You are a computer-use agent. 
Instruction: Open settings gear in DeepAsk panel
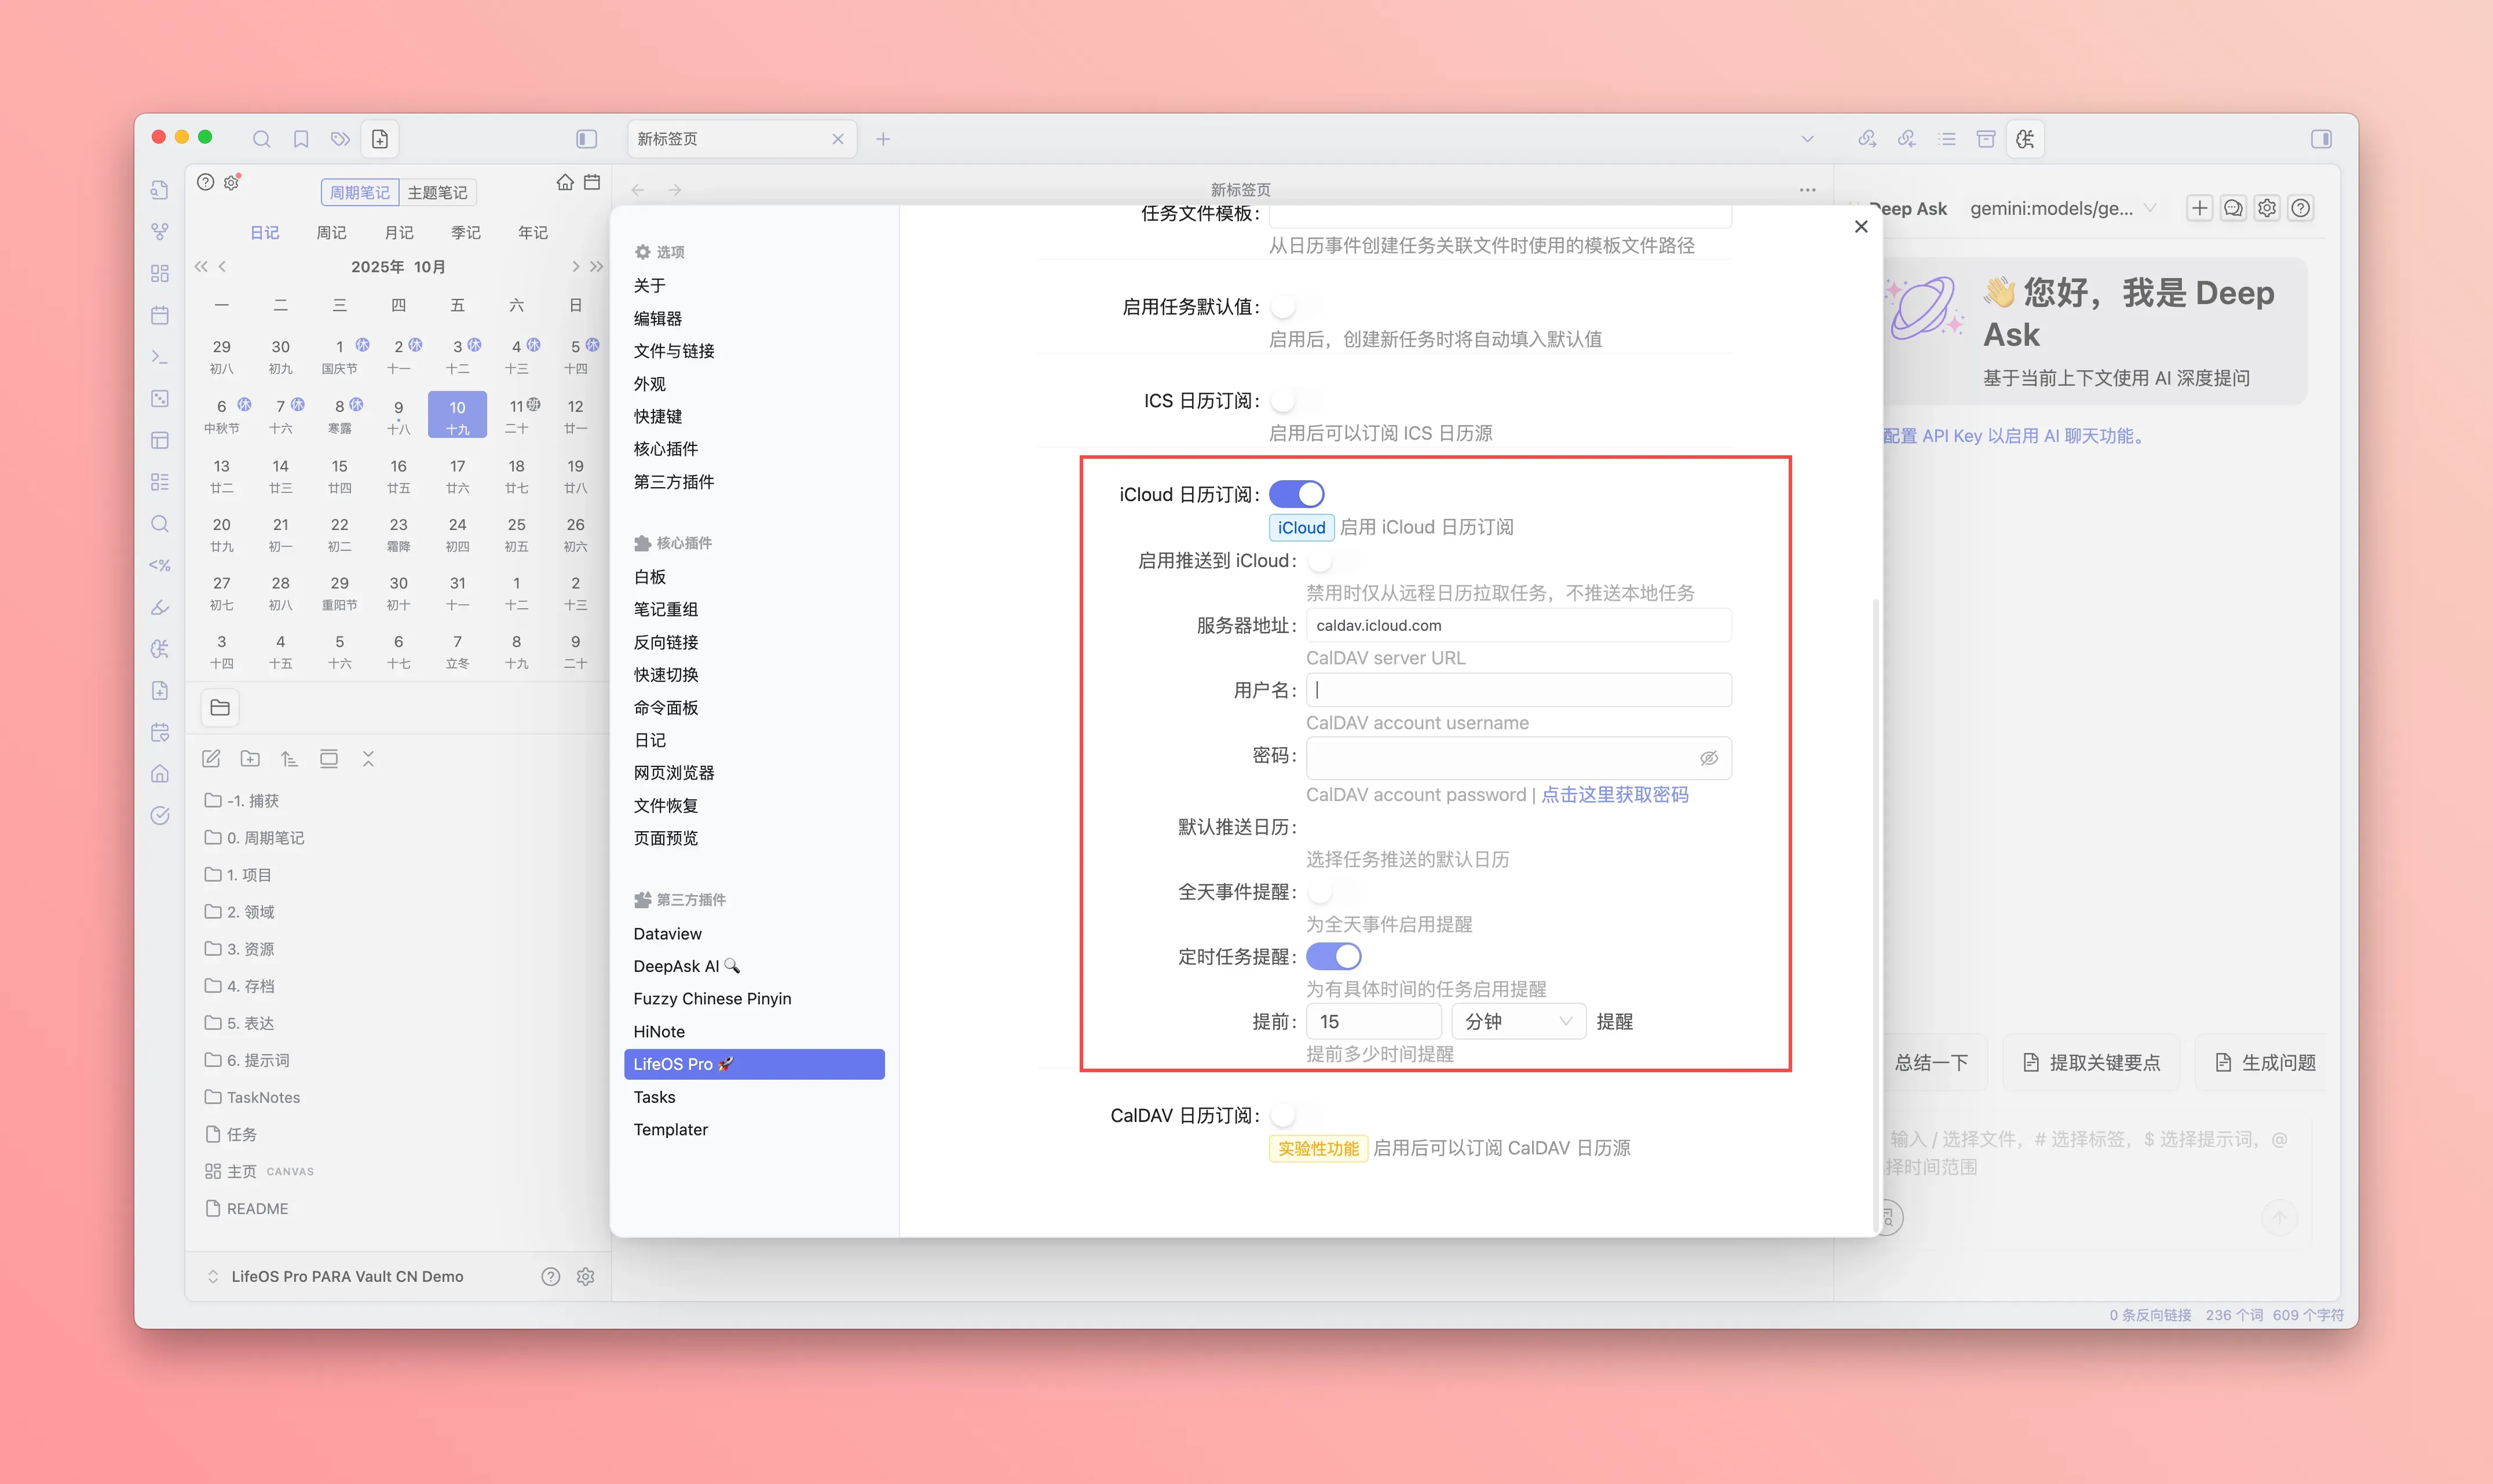(x=2267, y=208)
